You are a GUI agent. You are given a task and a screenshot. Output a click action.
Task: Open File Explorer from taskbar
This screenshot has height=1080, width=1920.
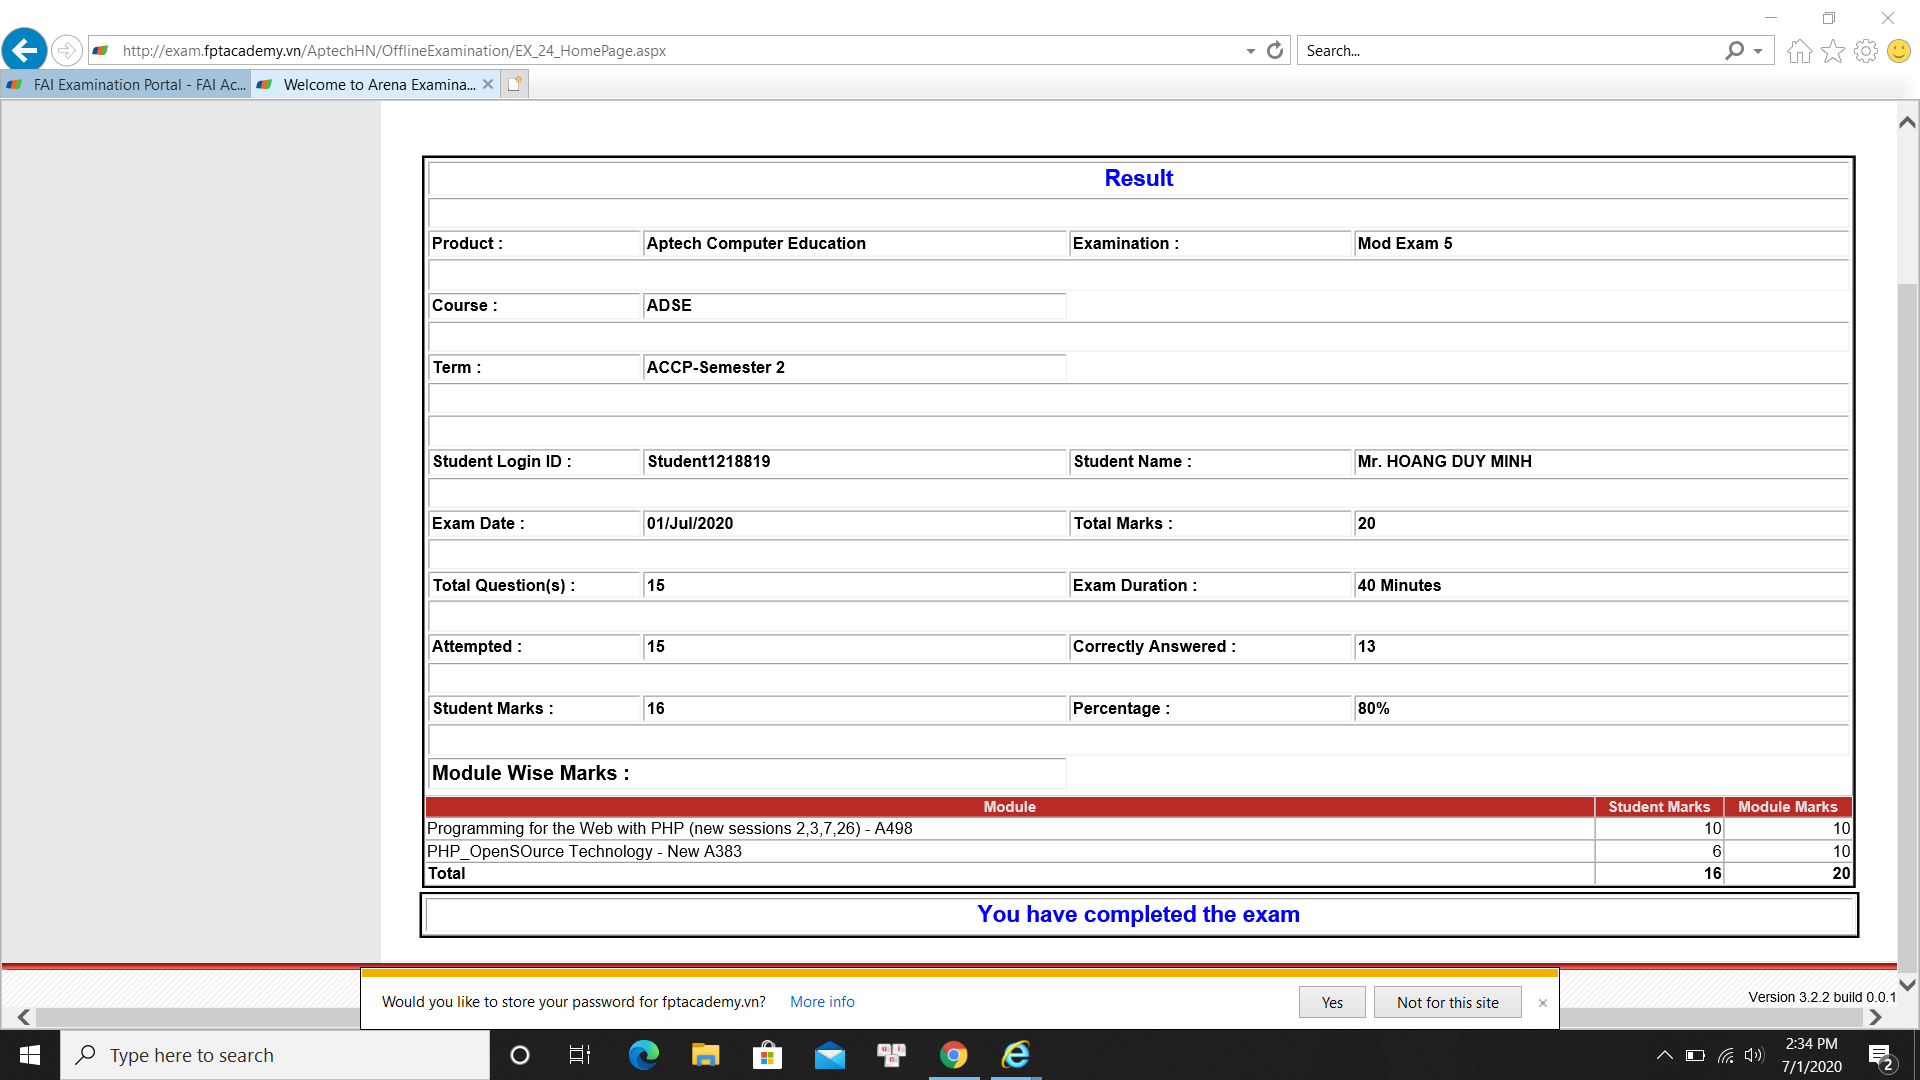(705, 1055)
